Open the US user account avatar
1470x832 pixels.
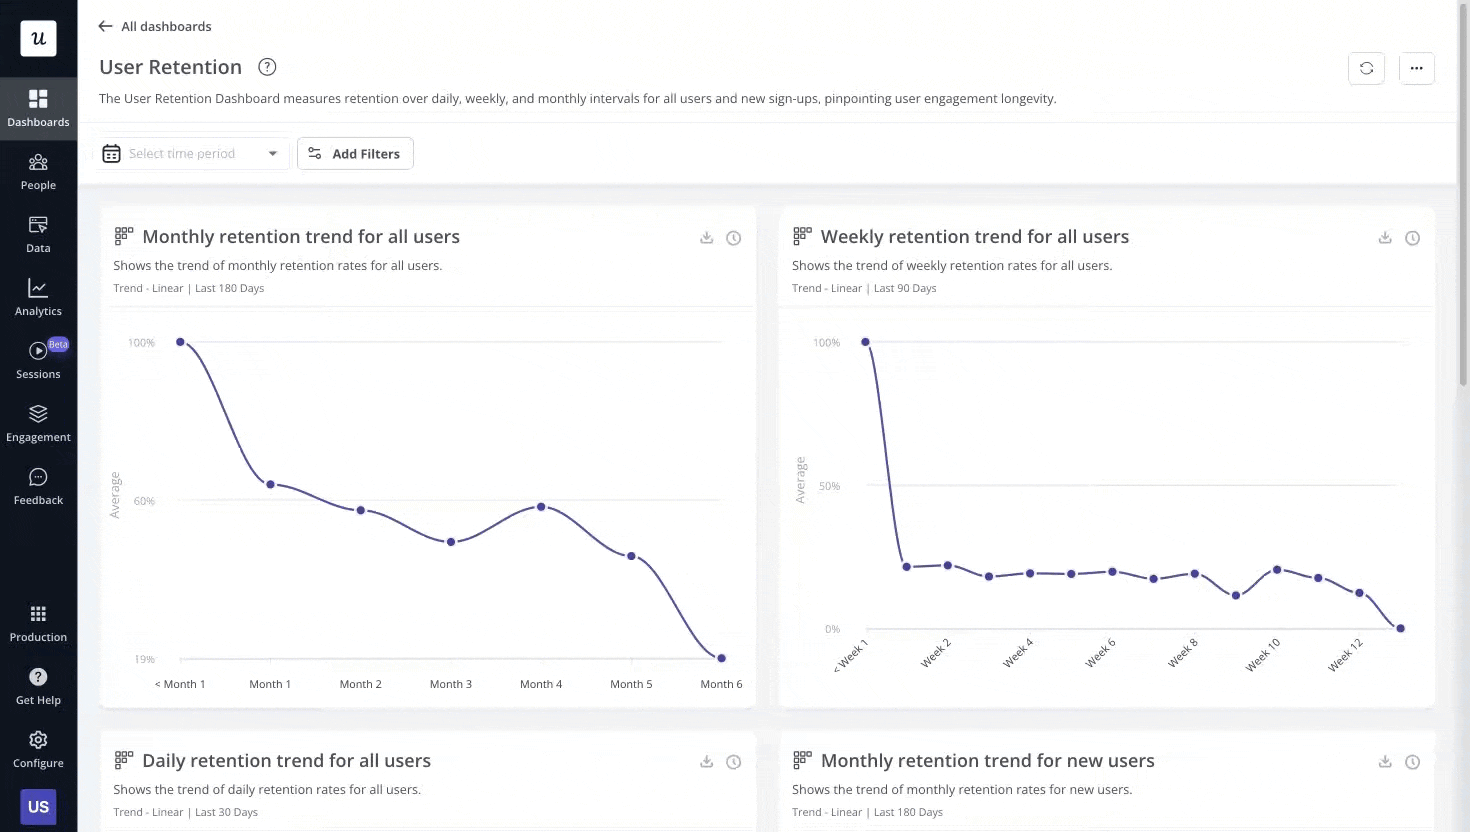coord(38,806)
